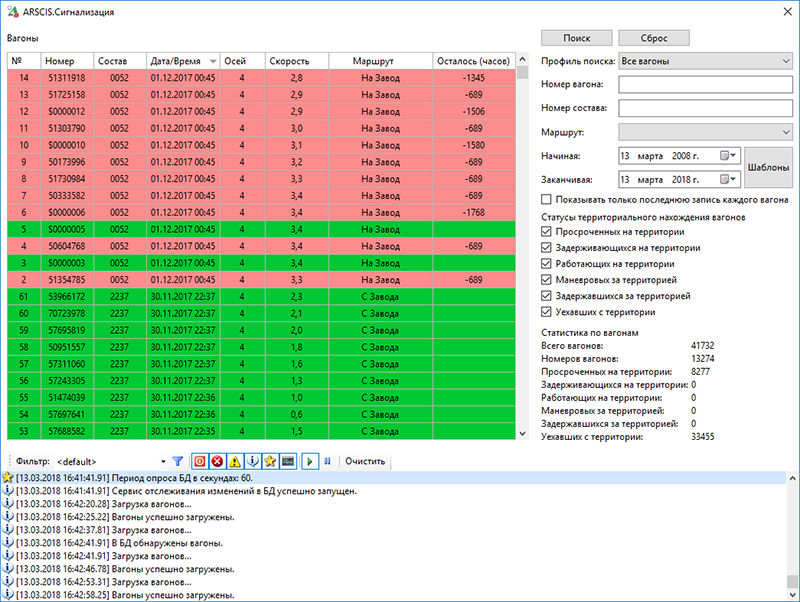800x602 pixels.
Task: Toggle the gold star log filter
Action: 270,461
